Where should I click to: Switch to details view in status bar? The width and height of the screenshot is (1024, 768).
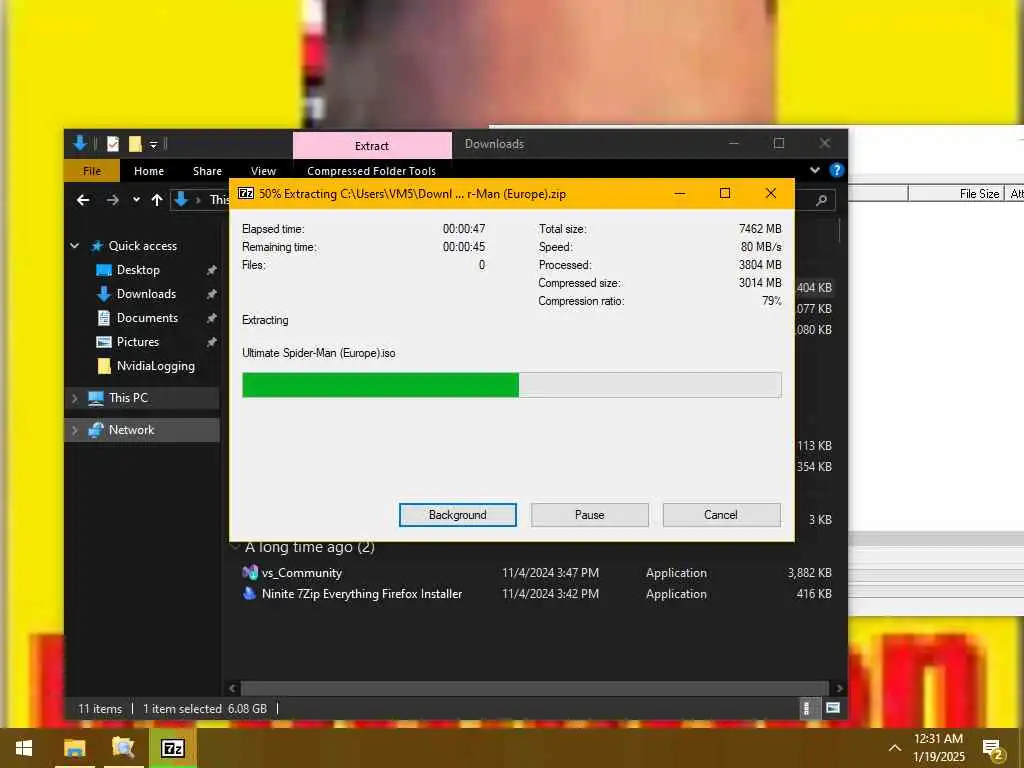coord(806,709)
